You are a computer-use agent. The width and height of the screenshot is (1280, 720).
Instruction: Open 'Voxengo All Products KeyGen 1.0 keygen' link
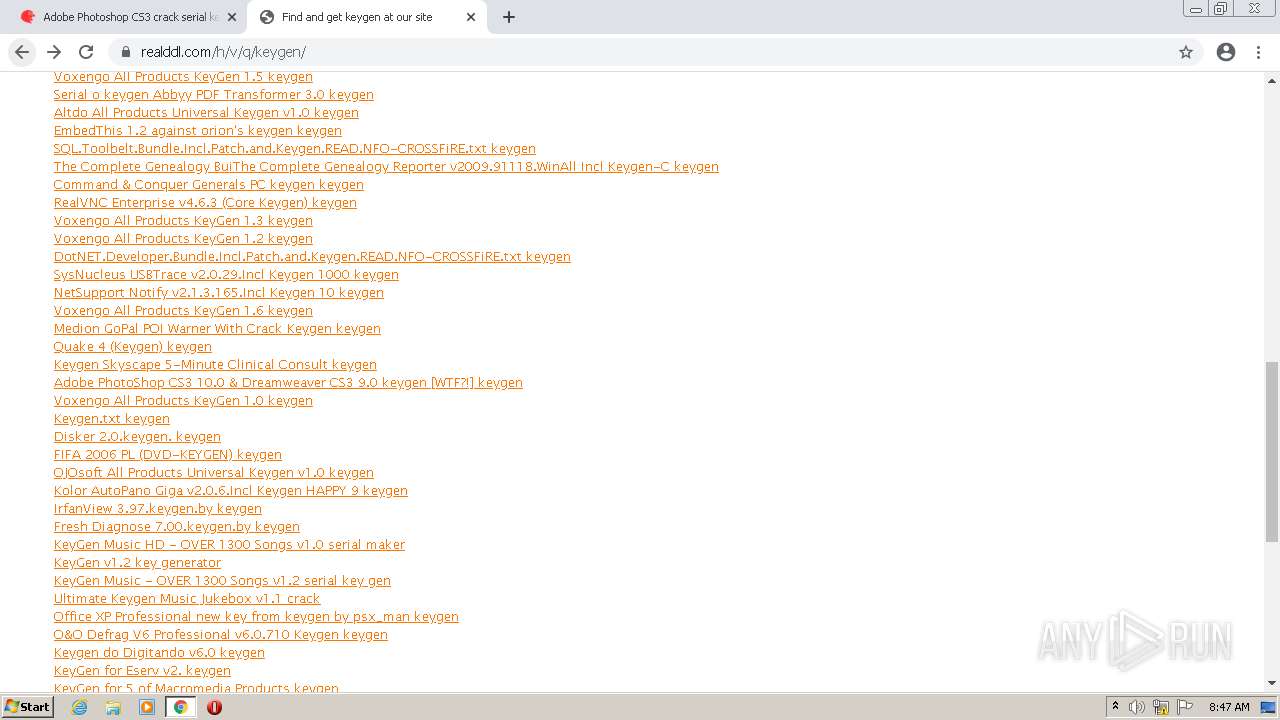[183, 401]
